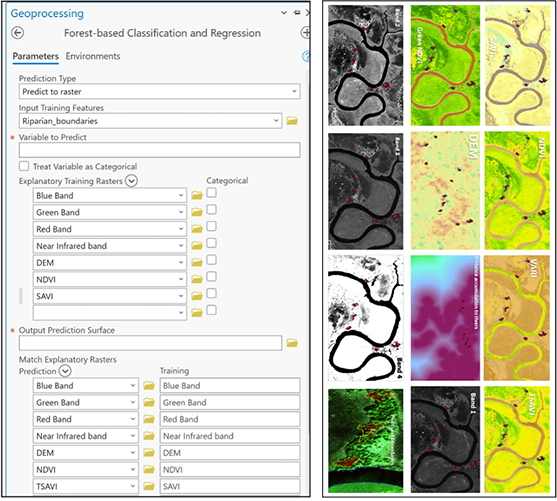Screen dimensions: 557x501
Task: Browse folder for Near Infrared band prediction raster
Action: (x=149, y=436)
